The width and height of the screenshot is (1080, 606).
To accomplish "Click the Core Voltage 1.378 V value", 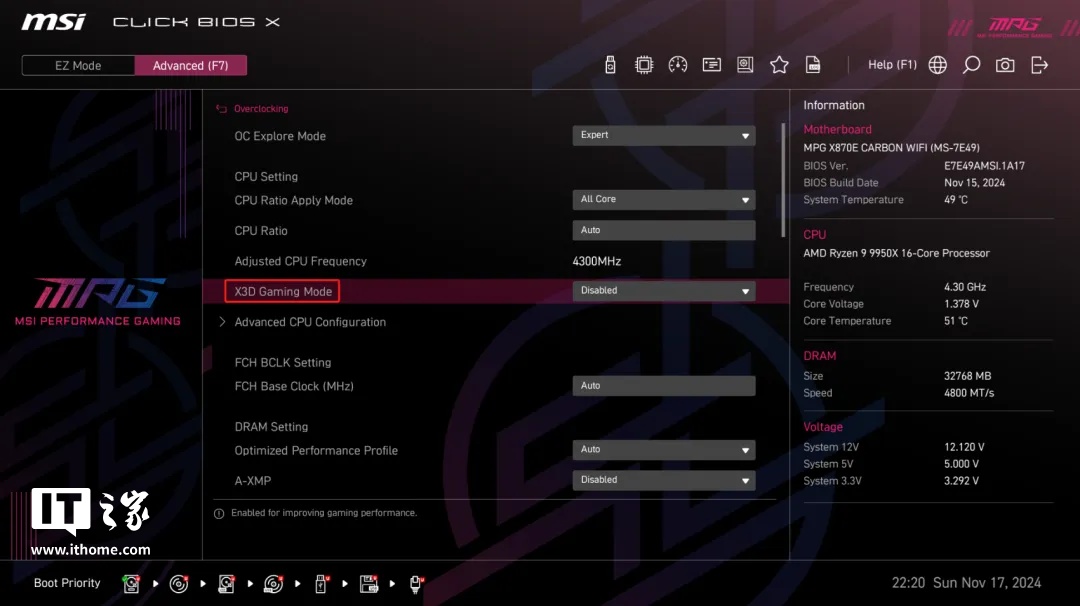I will click(961, 304).
